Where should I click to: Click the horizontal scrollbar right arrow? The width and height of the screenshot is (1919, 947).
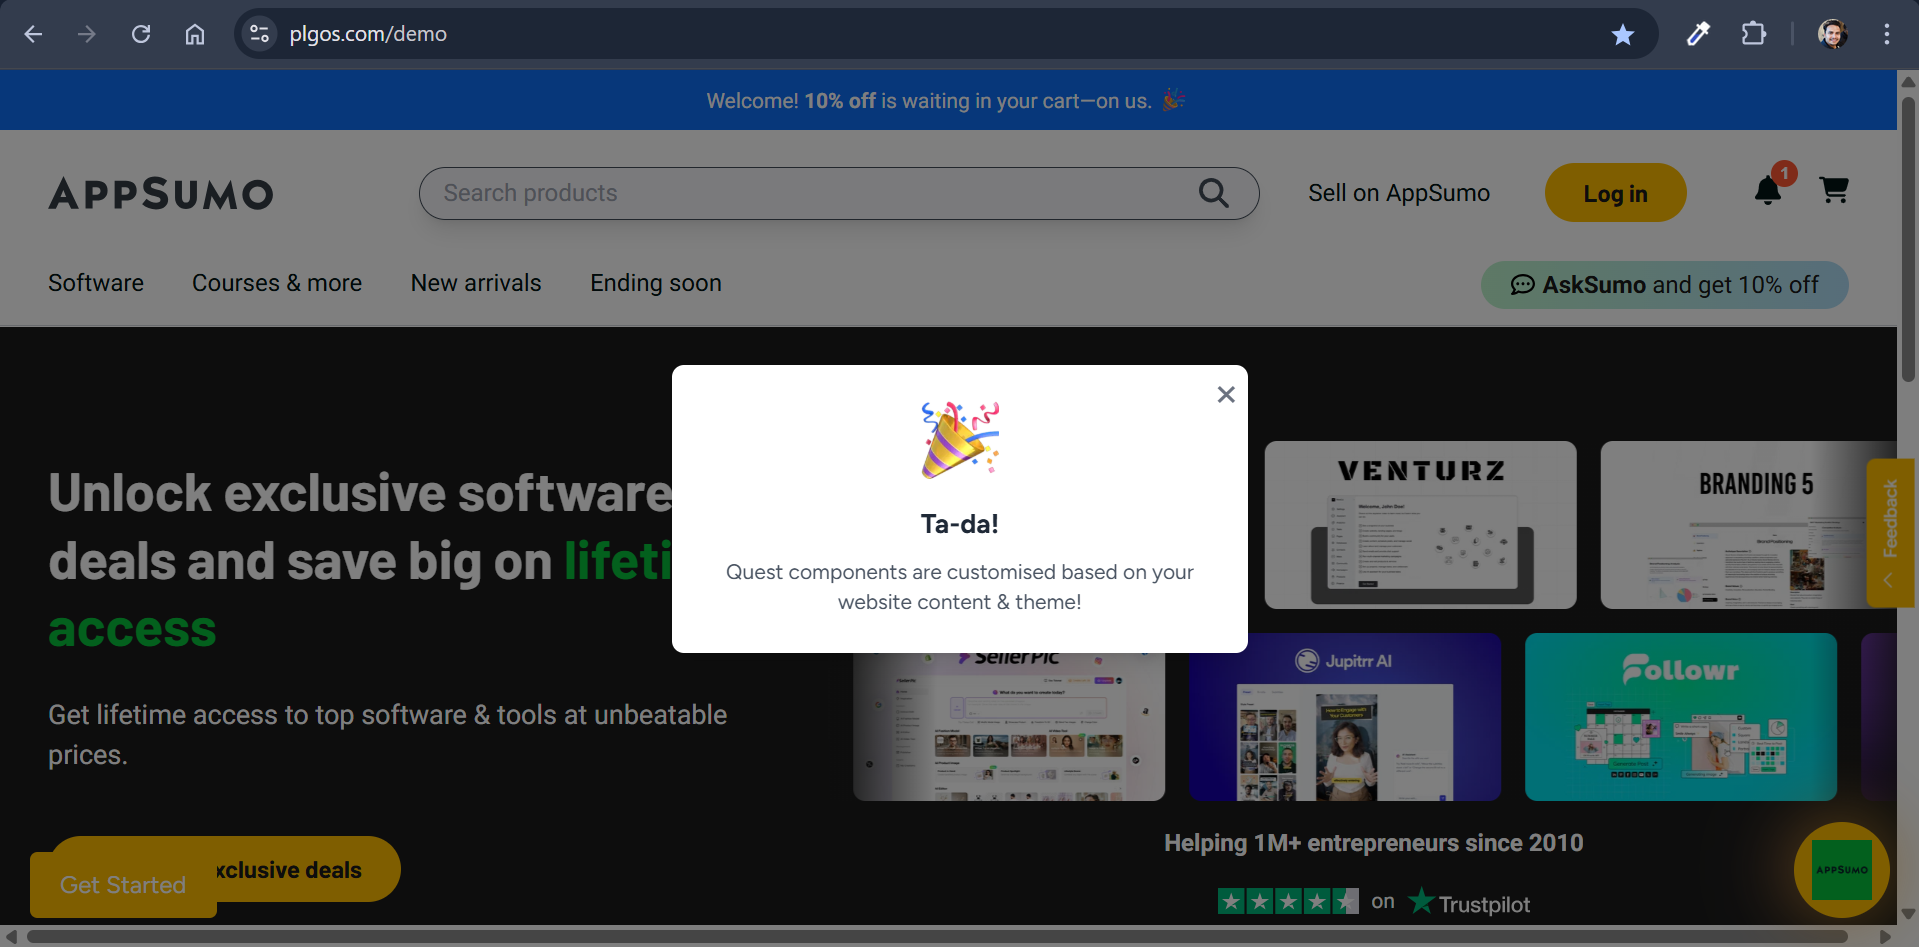1886,936
